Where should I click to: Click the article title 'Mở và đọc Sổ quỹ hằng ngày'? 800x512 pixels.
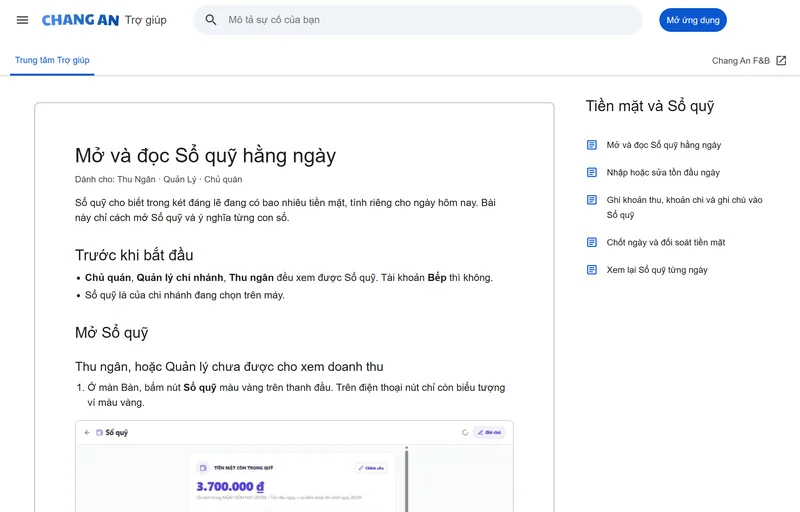pos(205,156)
